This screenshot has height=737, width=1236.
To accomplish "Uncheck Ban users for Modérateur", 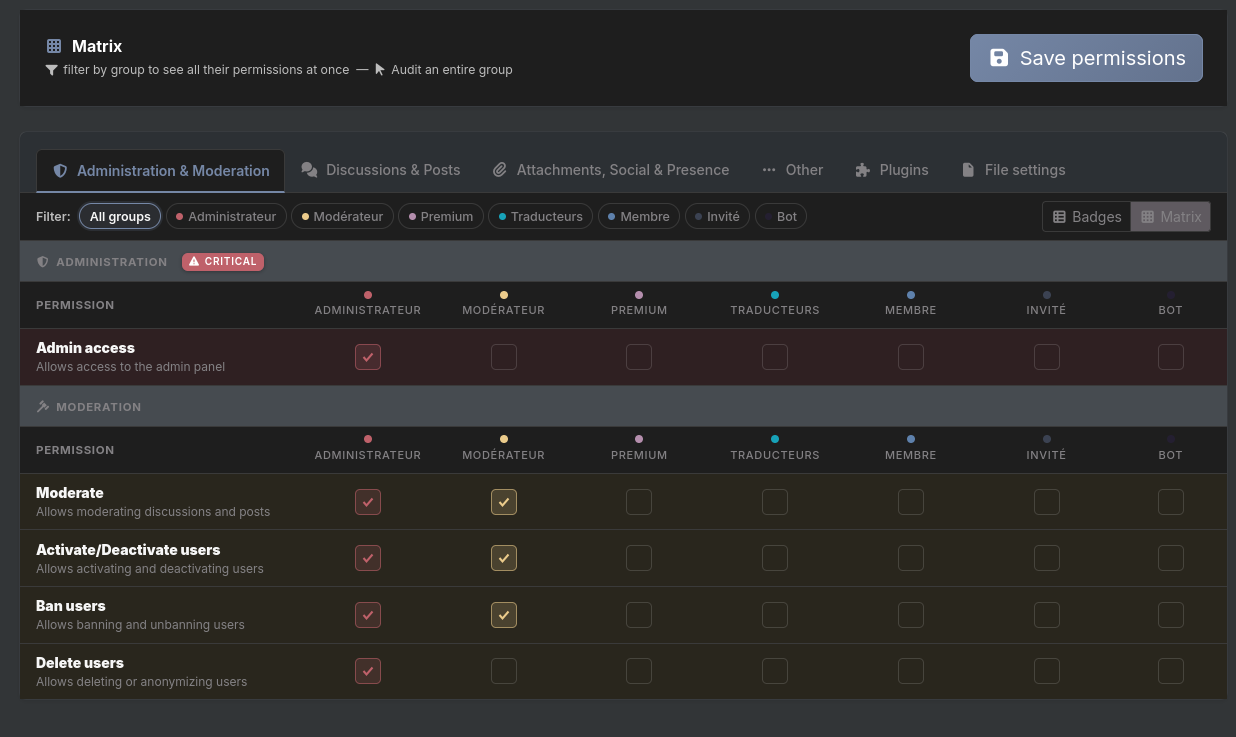I will (x=504, y=615).
